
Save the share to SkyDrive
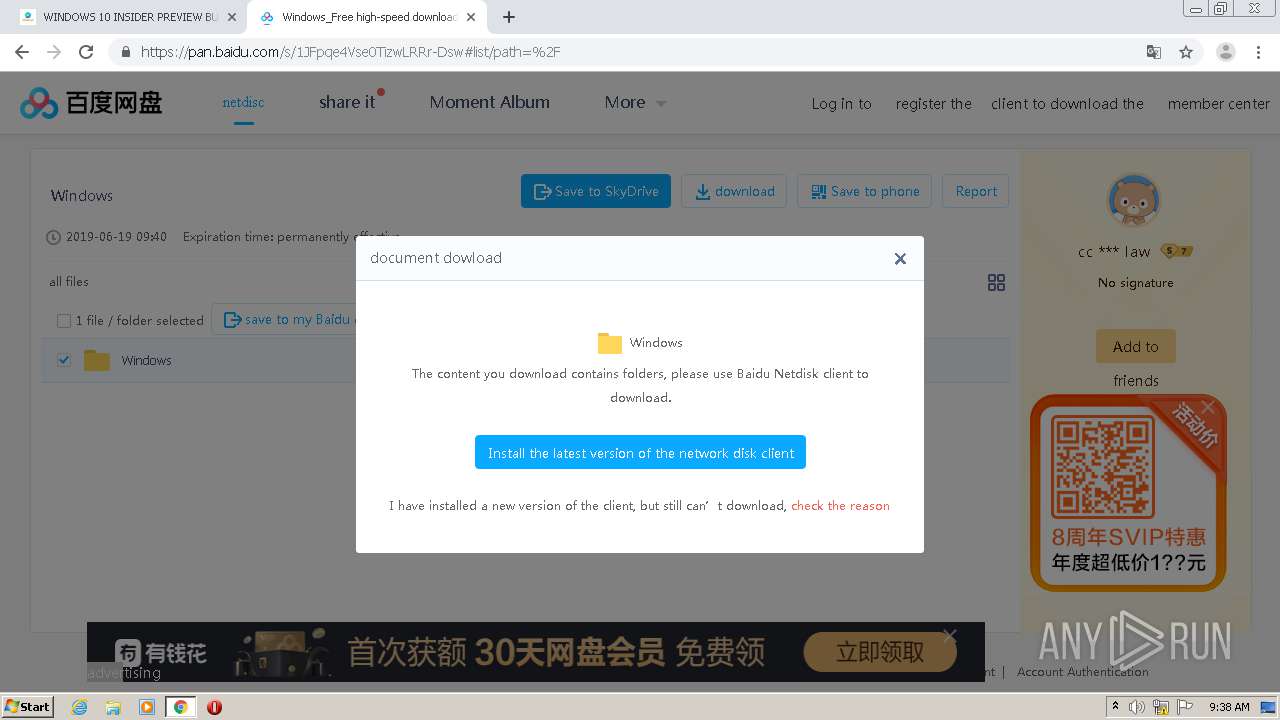[x=596, y=191]
